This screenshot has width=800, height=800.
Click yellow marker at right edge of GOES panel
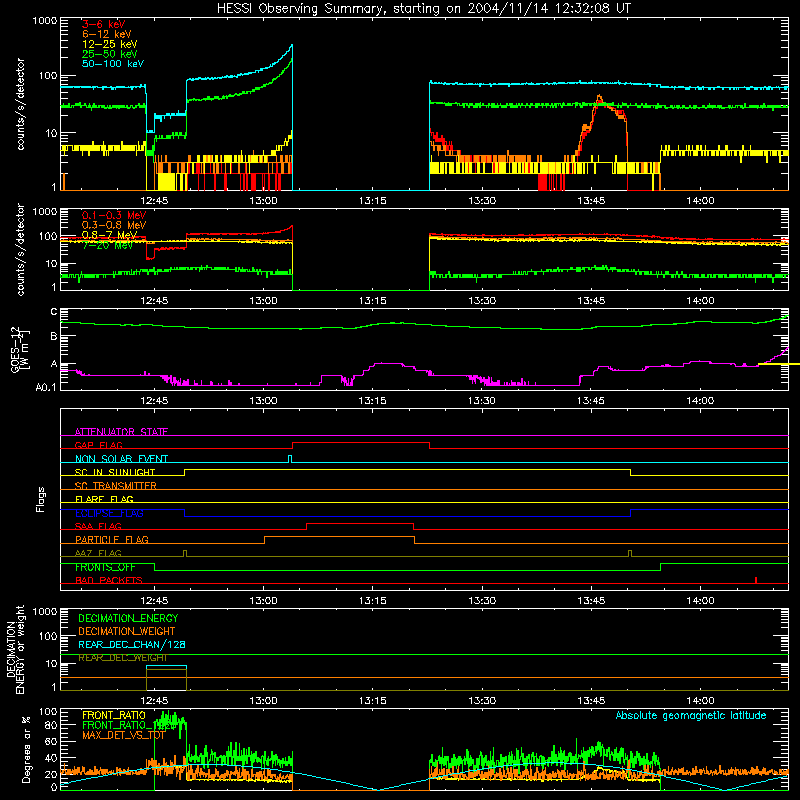[779, 364]
